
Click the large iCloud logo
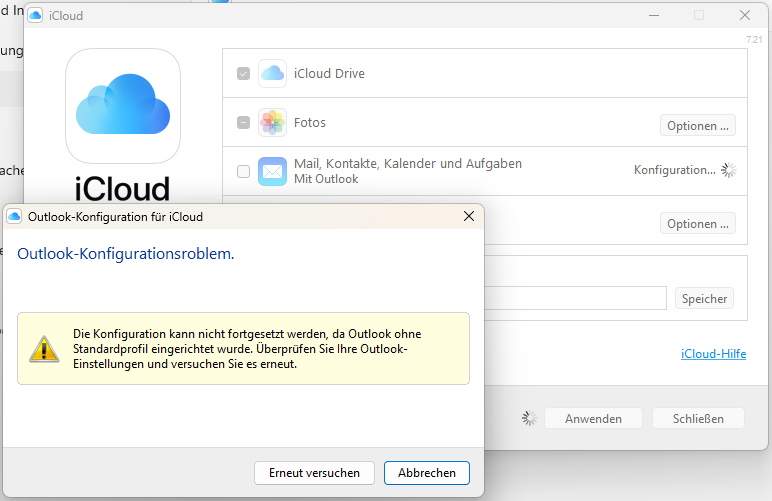pyautogui.click(x=123, y=105)
